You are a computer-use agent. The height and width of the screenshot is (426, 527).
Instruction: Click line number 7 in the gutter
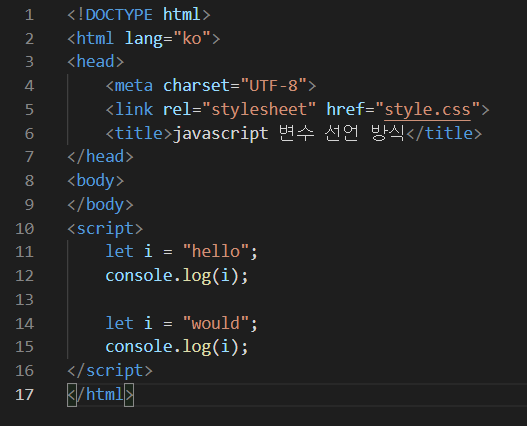pos(29,157)
